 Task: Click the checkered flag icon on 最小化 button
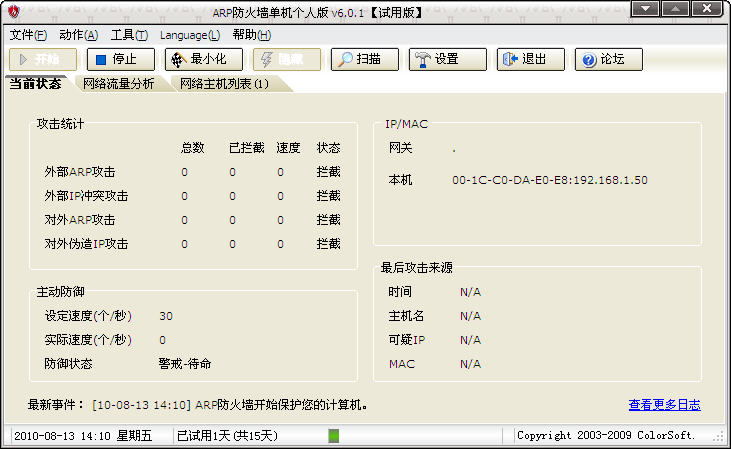179,60
